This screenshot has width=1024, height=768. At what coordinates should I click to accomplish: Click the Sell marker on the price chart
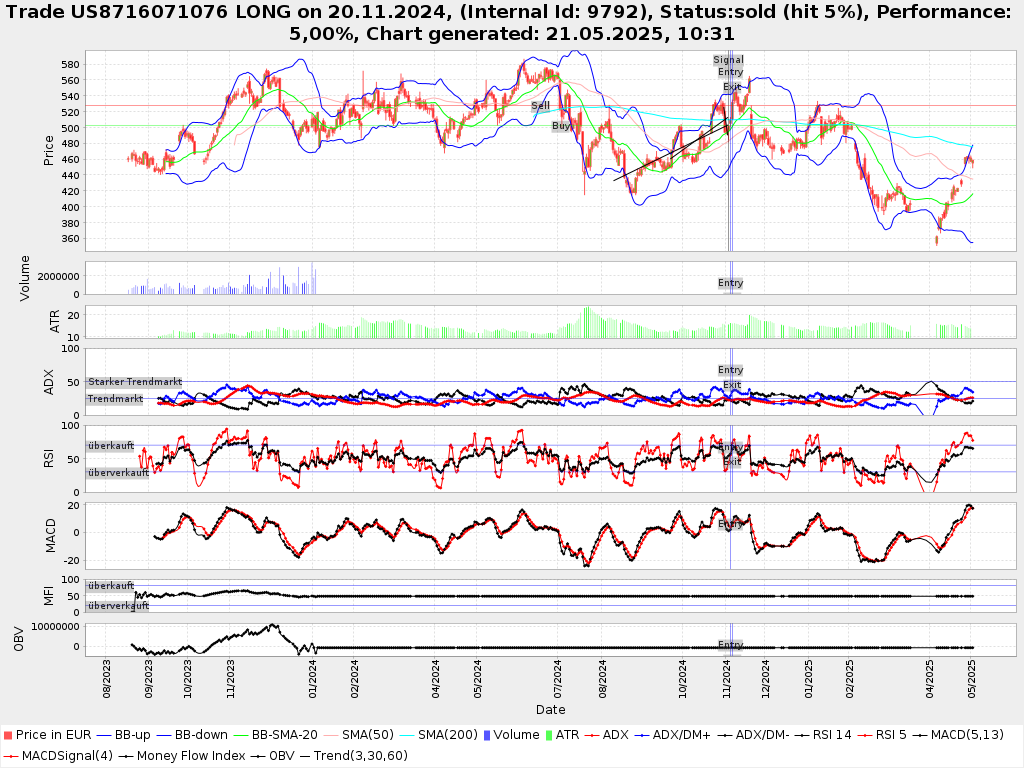click(540, 105)
